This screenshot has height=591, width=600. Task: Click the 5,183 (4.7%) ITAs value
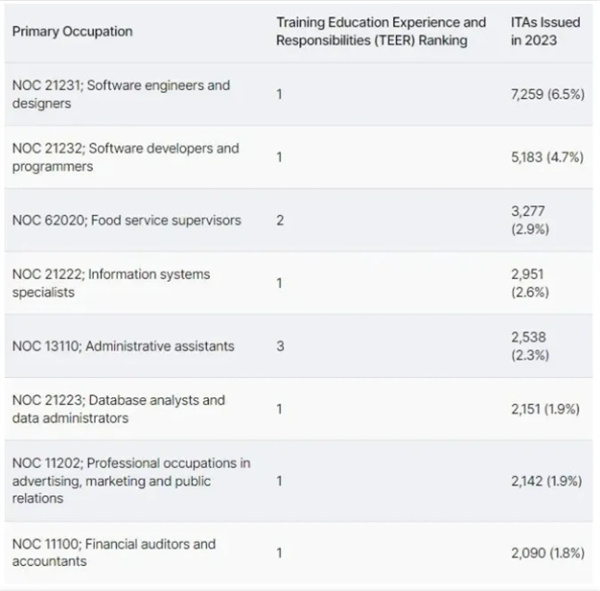tap(546, 157)
